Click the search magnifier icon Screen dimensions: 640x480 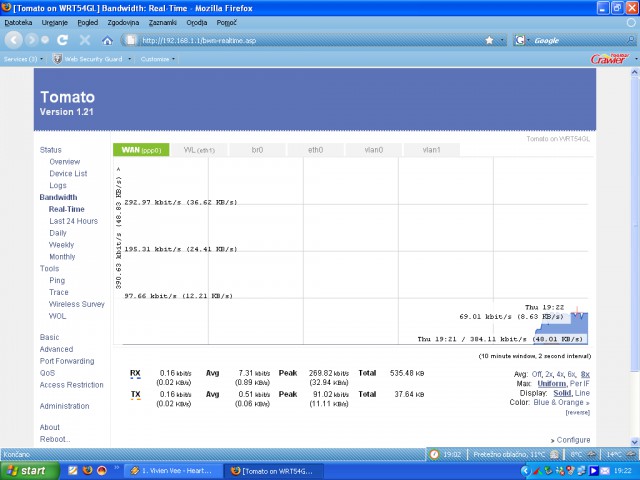tap(631, 40)
